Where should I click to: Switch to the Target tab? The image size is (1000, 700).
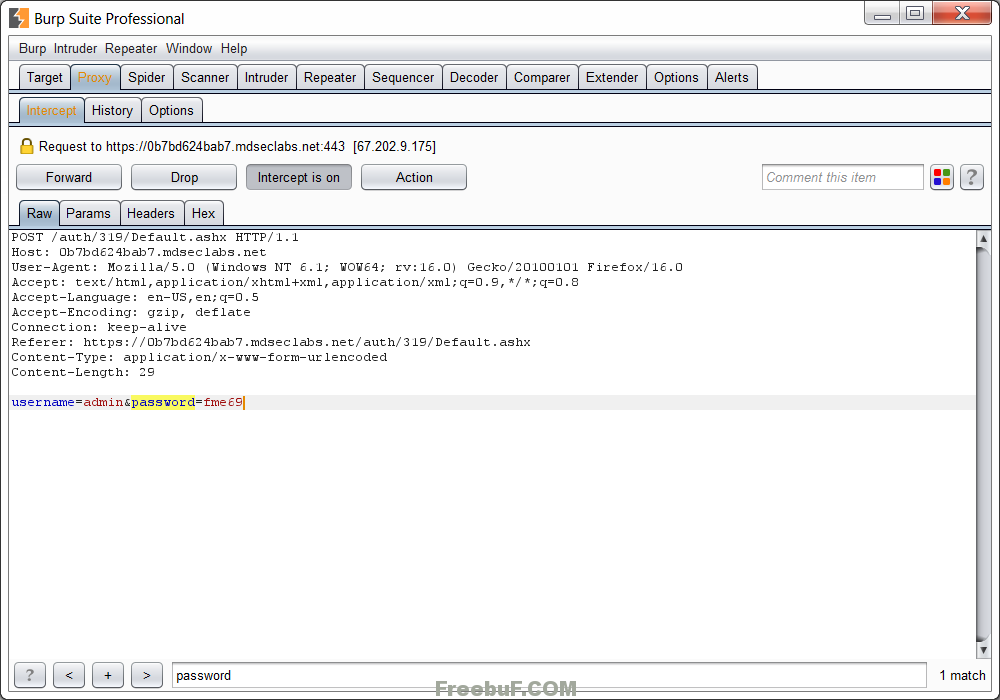(45, 77)
